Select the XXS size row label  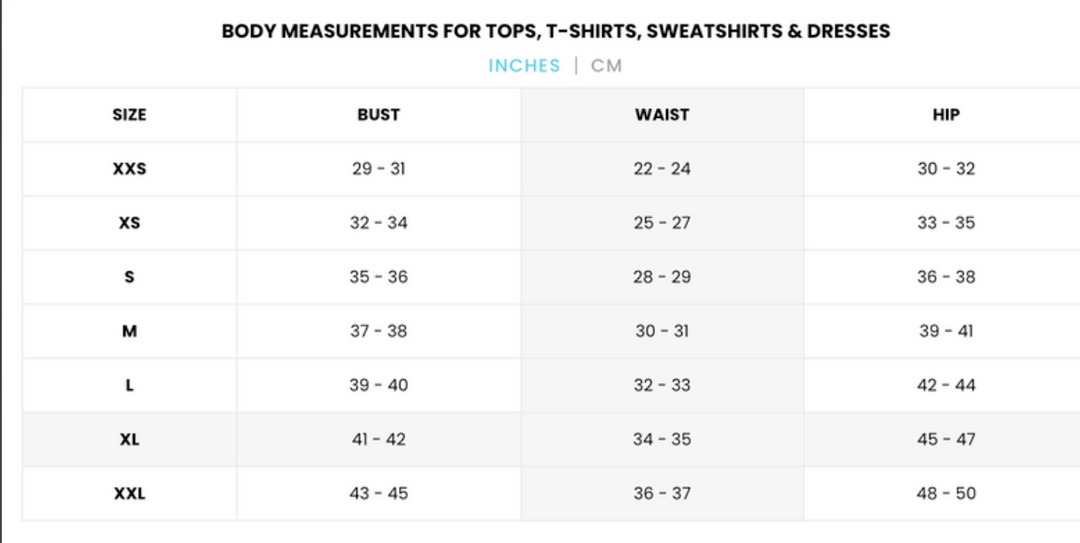coord(129,169)
